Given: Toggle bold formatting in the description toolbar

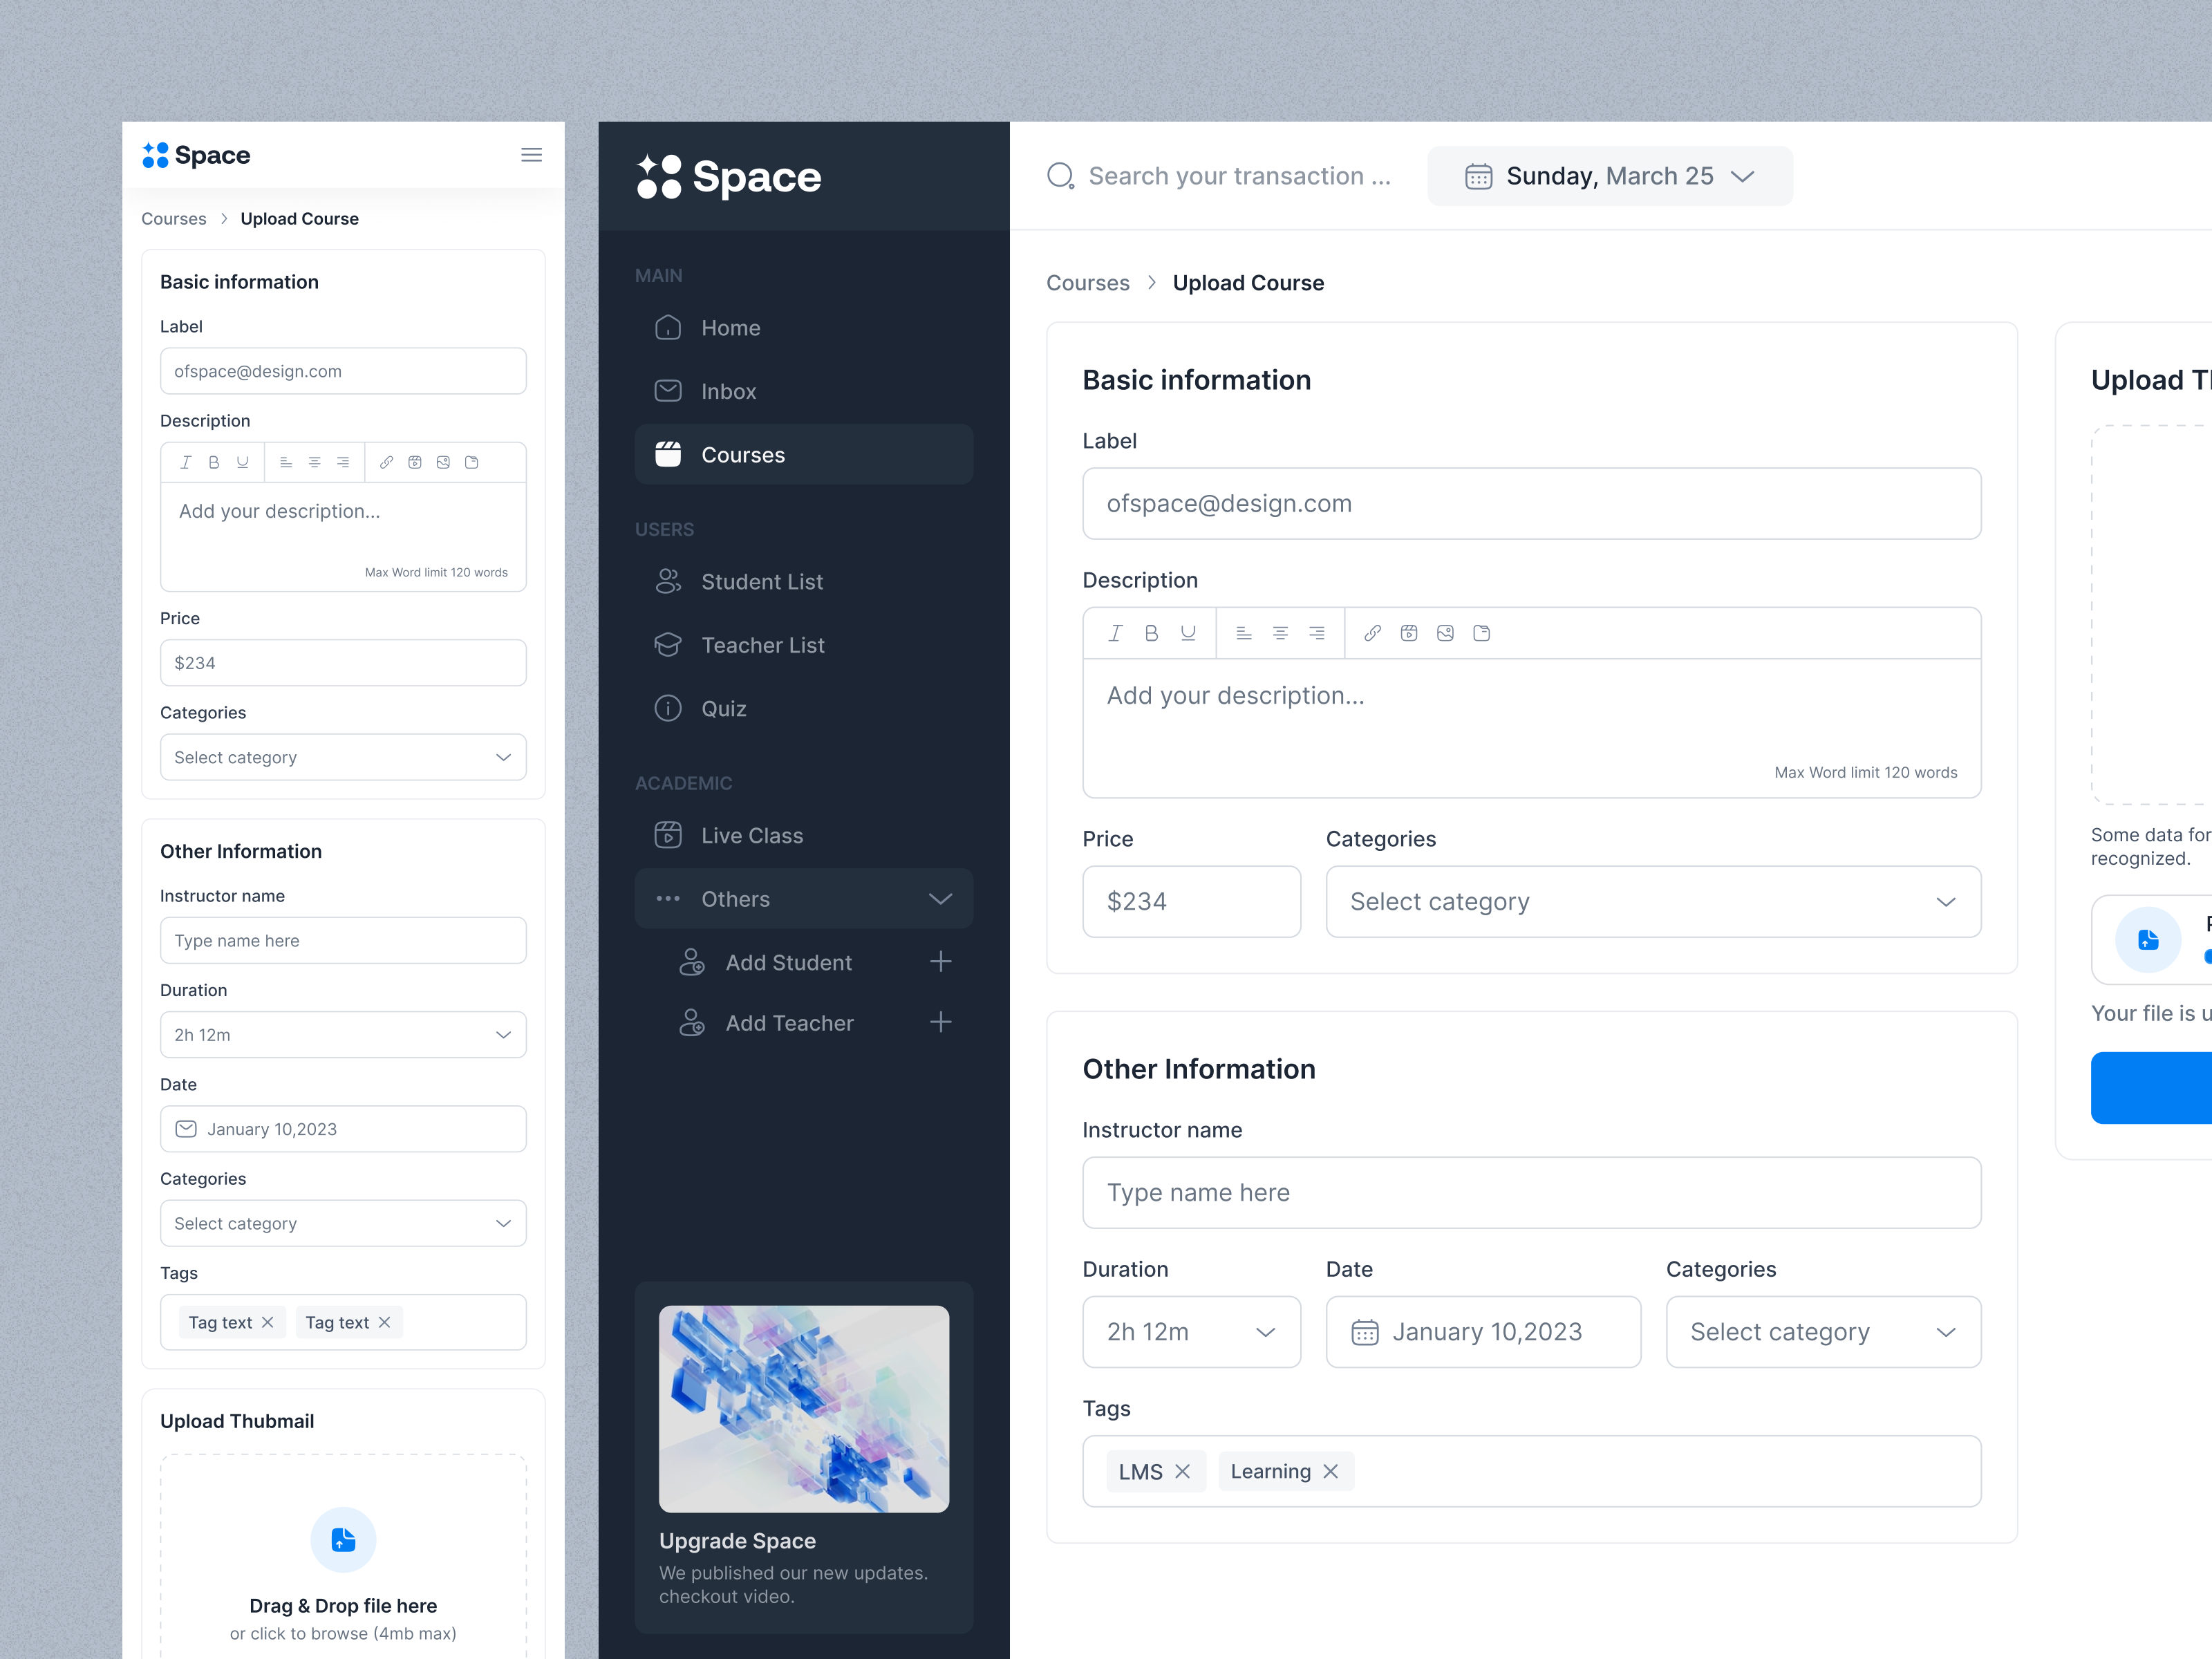Looking at the screenshot, I should pyautogui.click(x=1151, y=632).
